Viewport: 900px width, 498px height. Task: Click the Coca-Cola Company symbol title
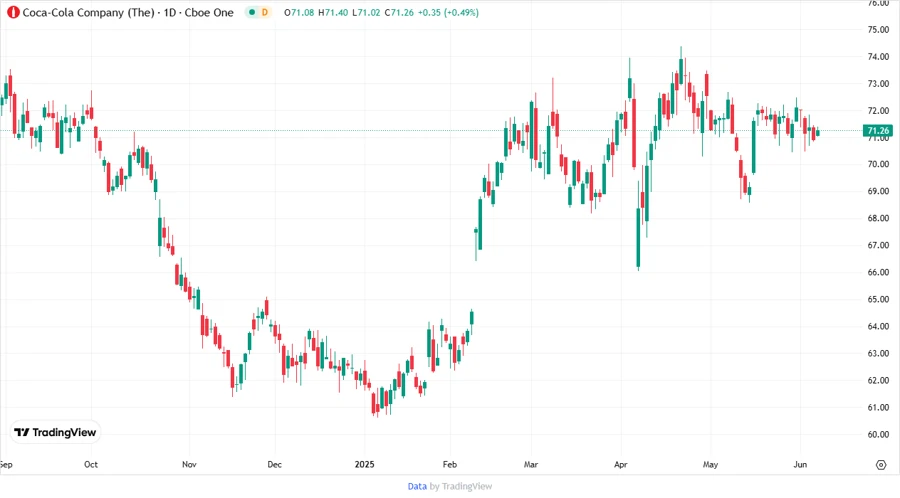pyautogui.click(x=128, y=13)
